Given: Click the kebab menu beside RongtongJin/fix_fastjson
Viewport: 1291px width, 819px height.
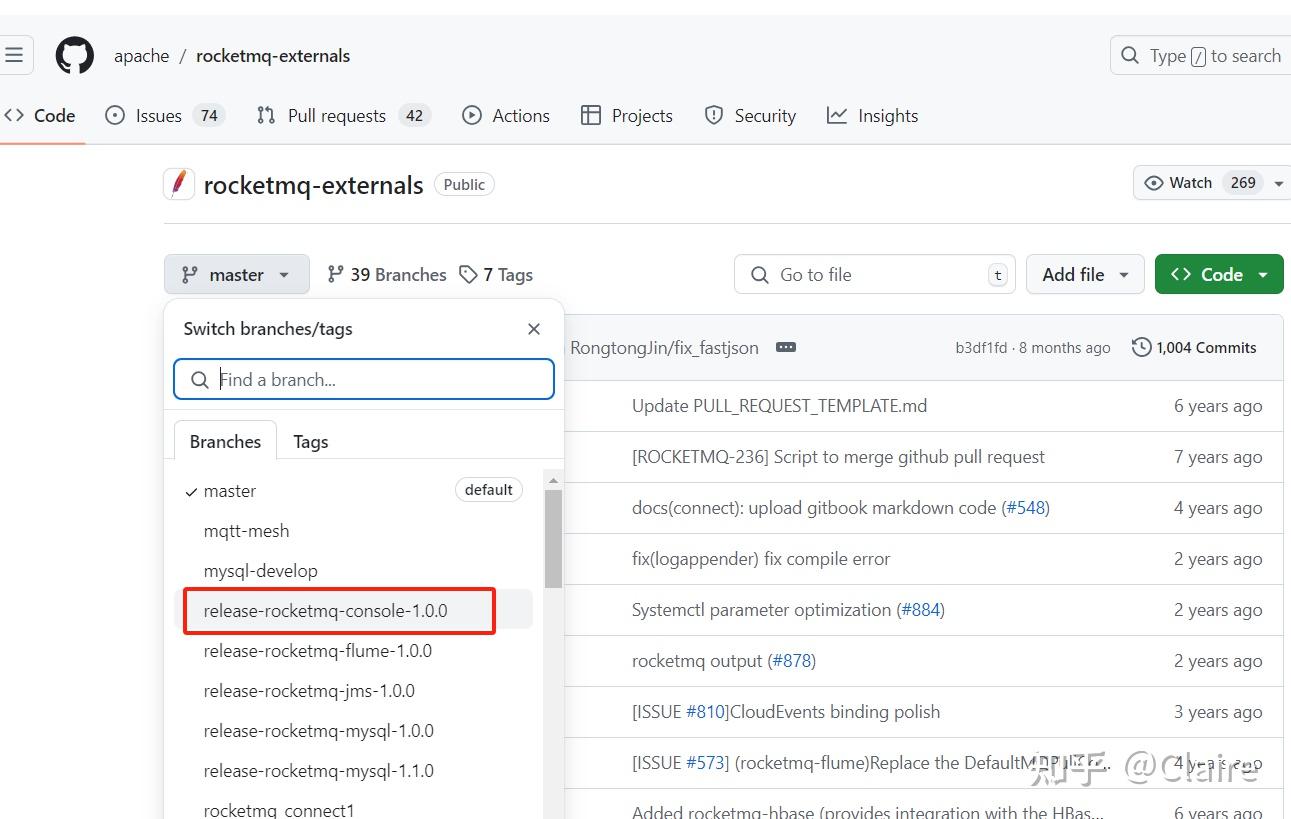Looking at the screenshot, I should click(786, 347).
